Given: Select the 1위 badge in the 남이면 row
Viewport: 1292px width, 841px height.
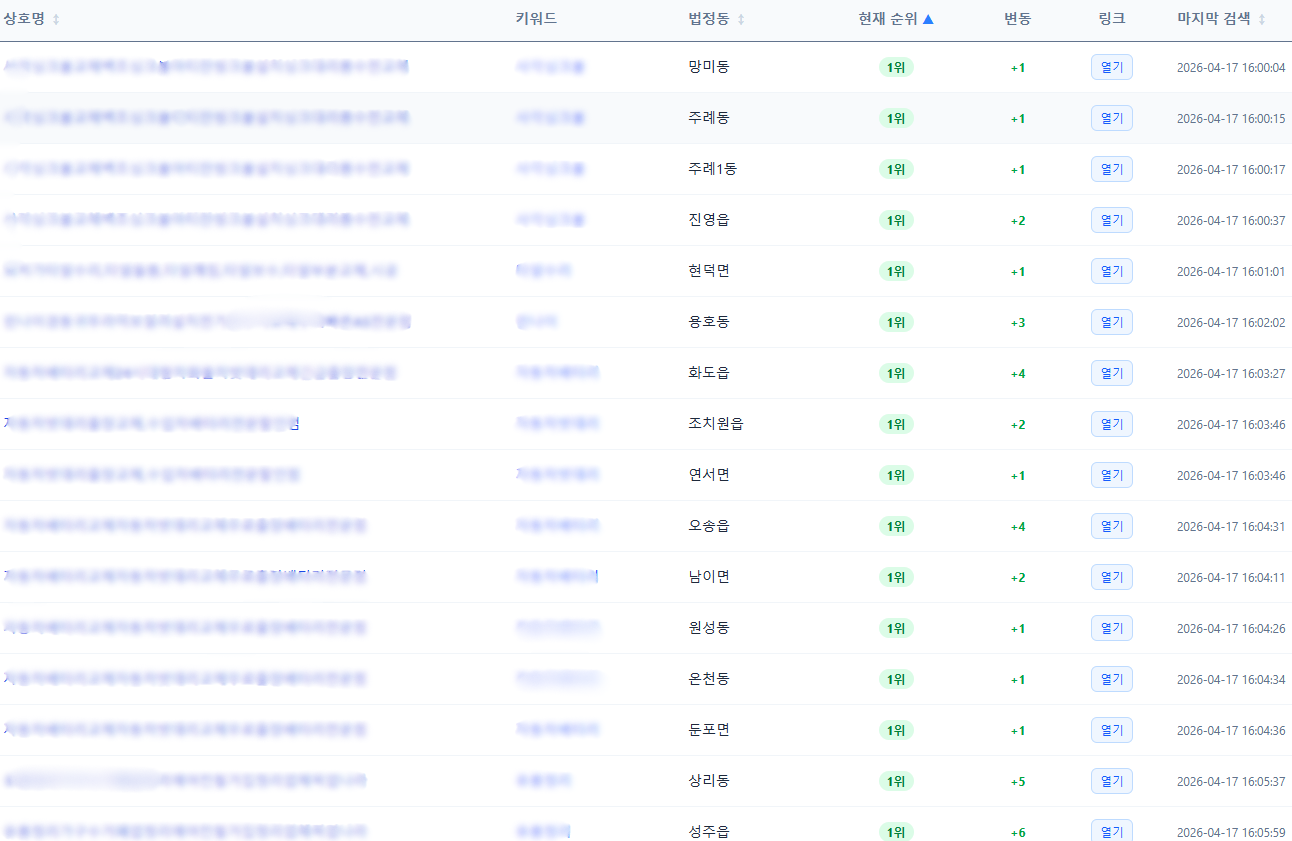Looking at the screenshot, I should coord(896,578).
